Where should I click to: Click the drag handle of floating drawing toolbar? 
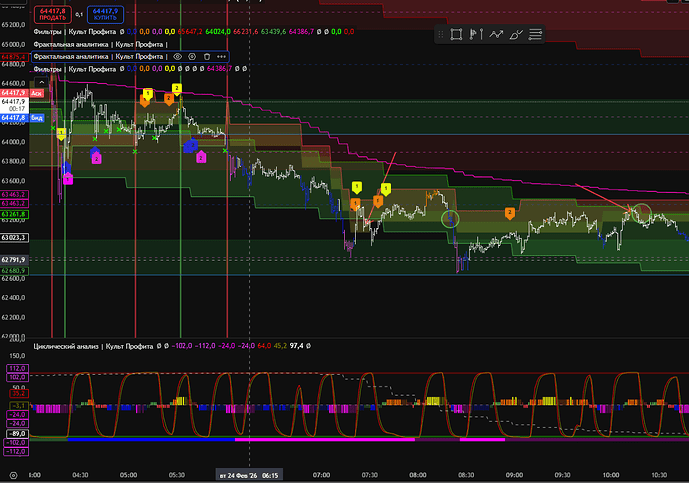pyautogui.click(x=441, y=34)
